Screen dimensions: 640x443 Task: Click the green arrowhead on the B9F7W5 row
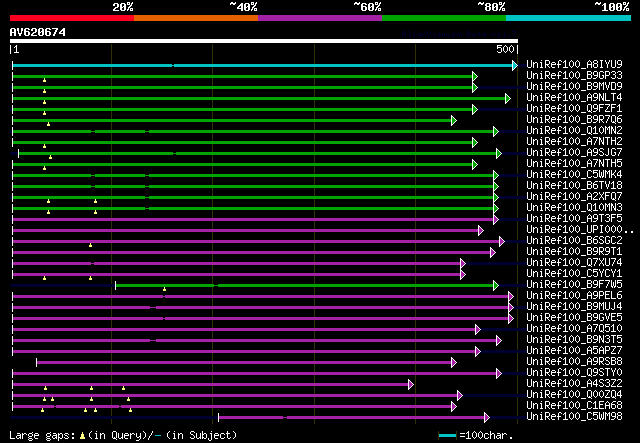496,285
